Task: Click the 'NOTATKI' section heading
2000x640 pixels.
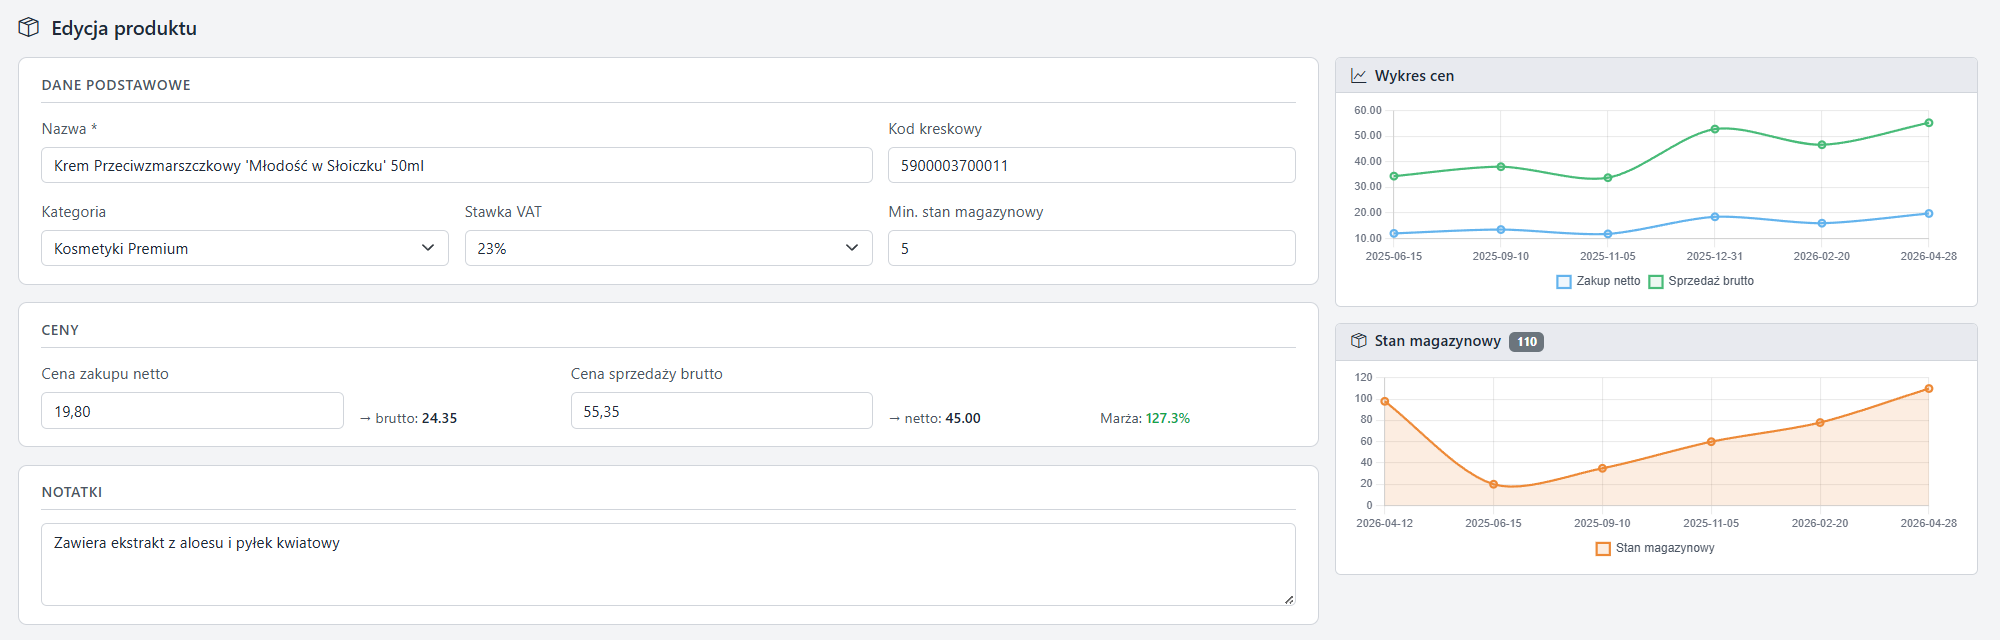Action: point(72,492)
